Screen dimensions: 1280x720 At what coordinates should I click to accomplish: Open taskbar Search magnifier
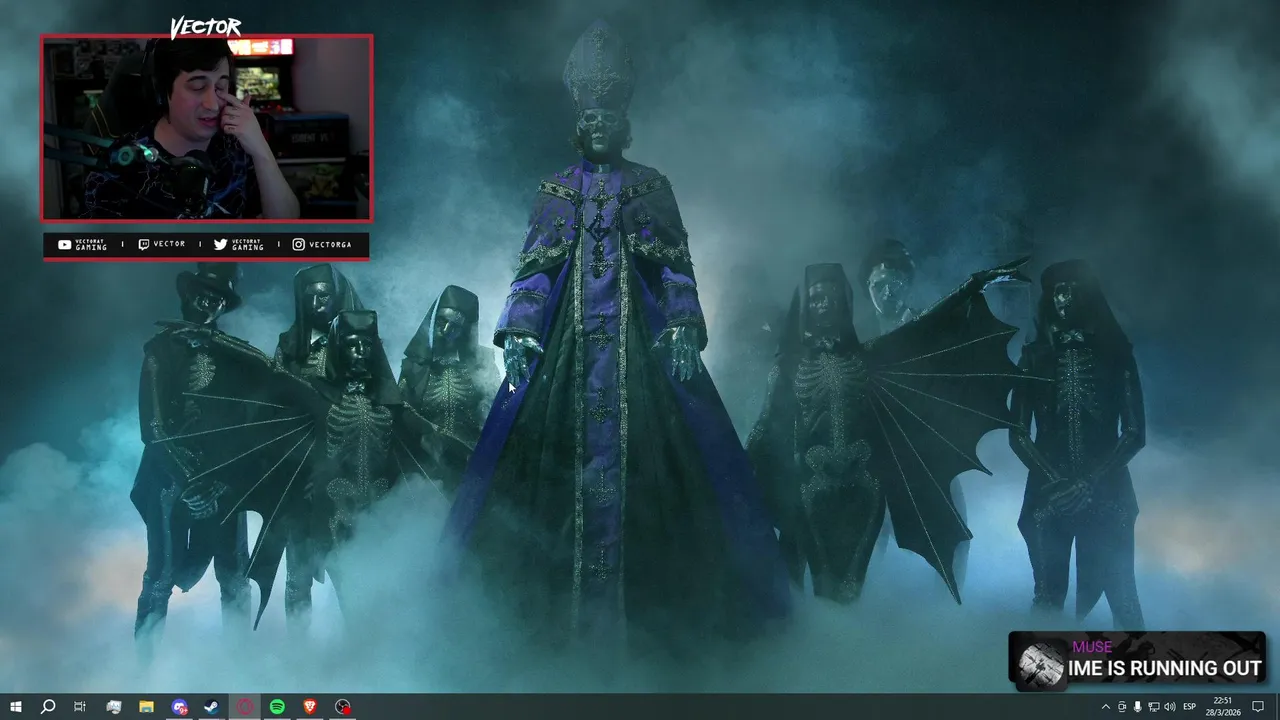tap(47, 707)
